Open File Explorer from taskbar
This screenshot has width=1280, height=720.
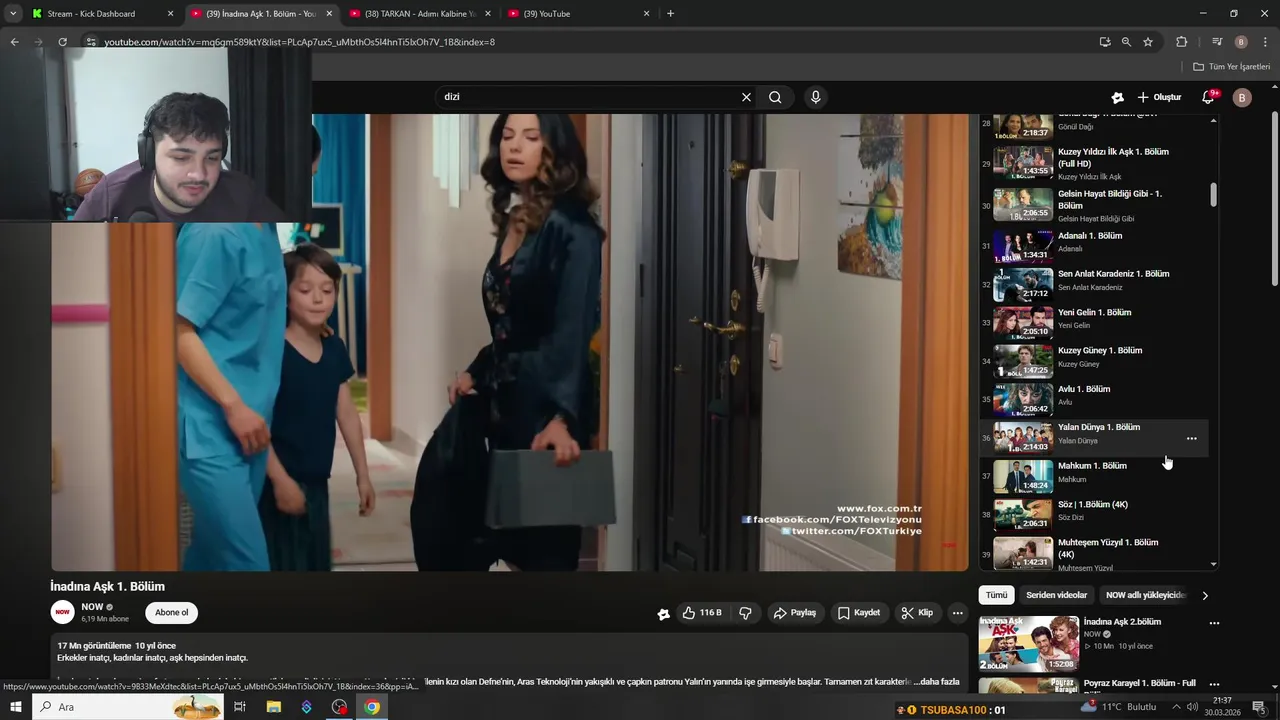click(x=273, y=707)
